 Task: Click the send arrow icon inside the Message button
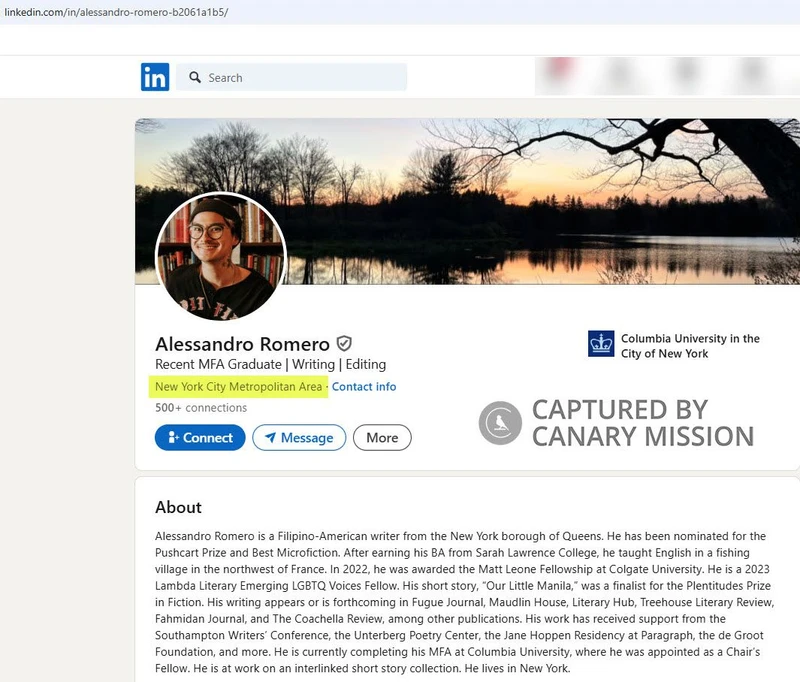270,437
